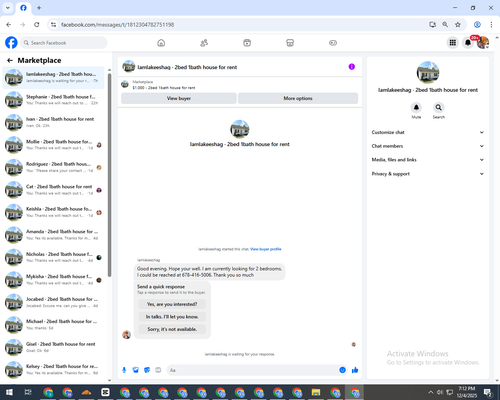Click the back arrow beside Marketplace
The image size is (500, 400).
(10, 60)
